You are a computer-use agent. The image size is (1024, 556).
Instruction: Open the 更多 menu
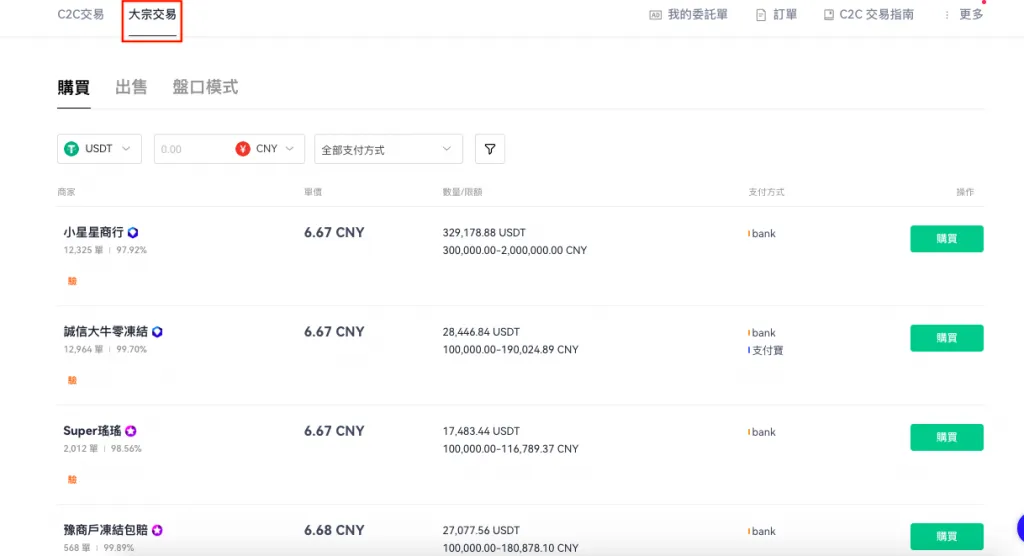coord(964,15)
